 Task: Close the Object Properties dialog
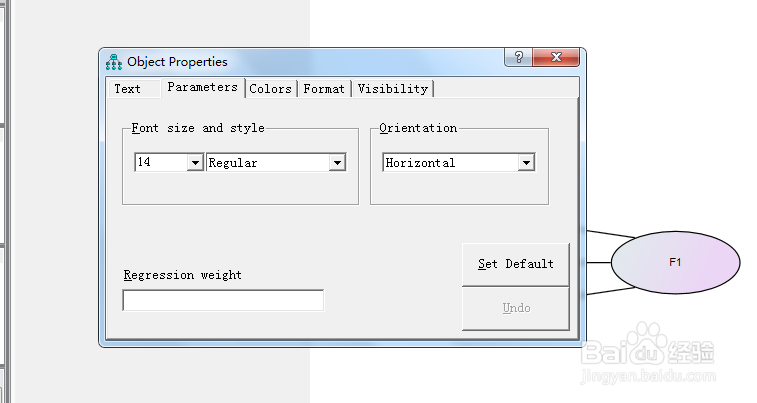coord(556,57)
